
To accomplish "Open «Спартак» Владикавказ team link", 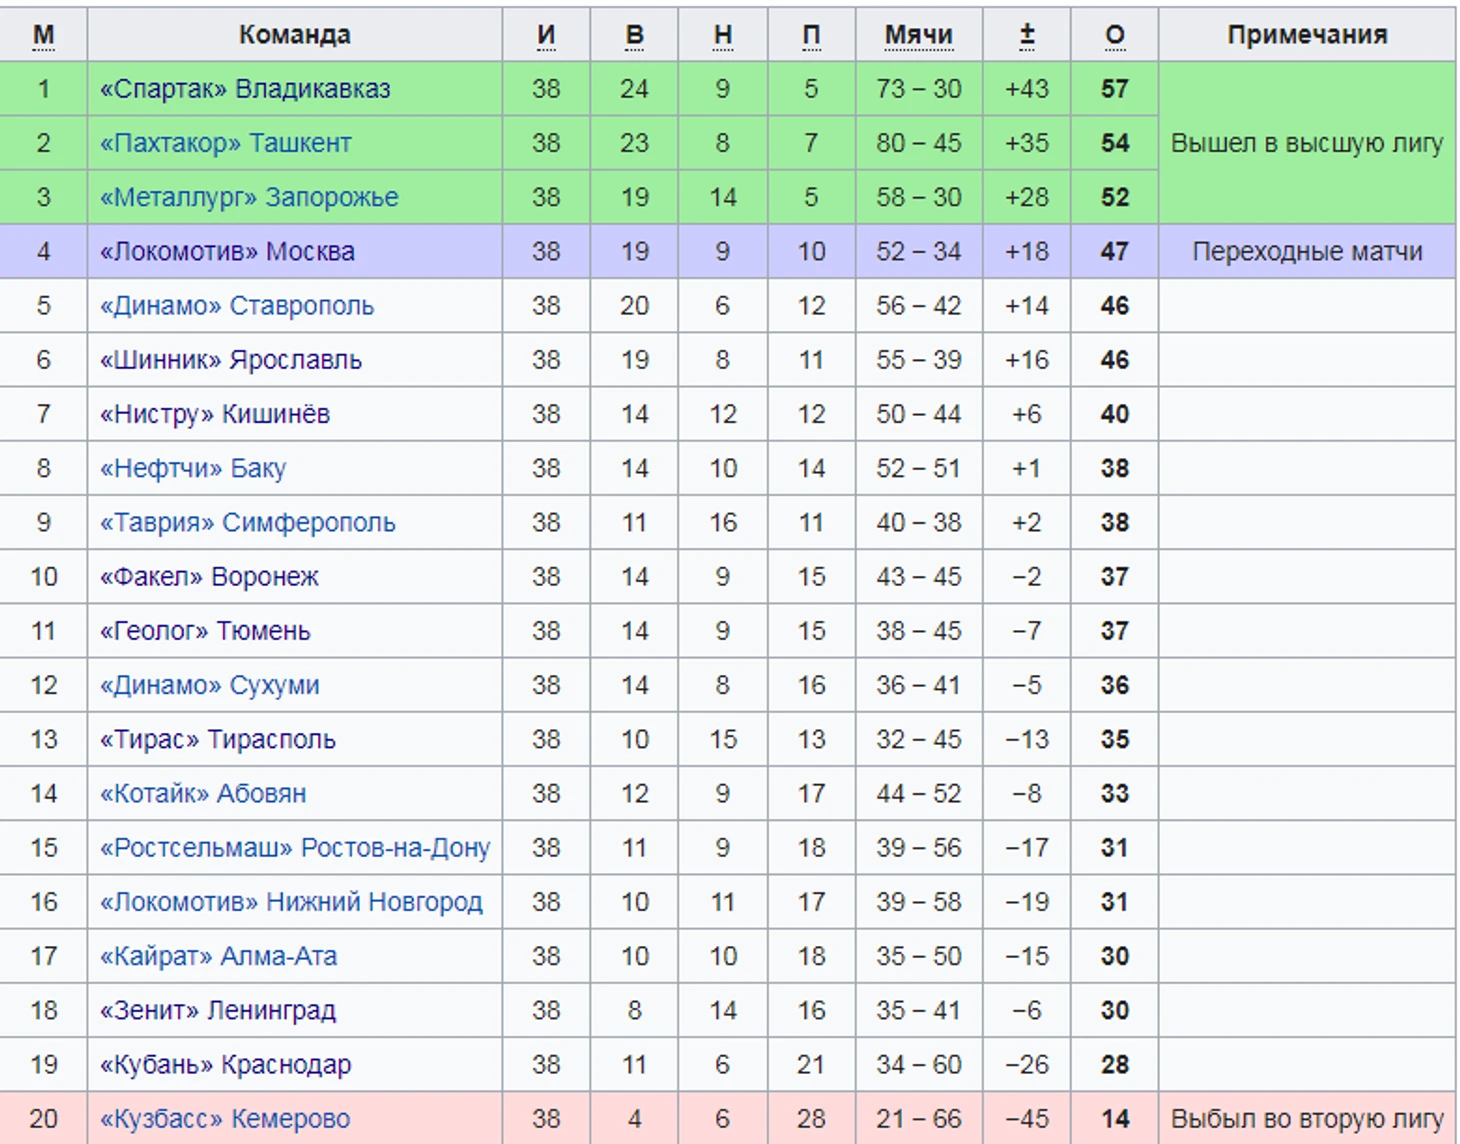I will pos(244,89).
